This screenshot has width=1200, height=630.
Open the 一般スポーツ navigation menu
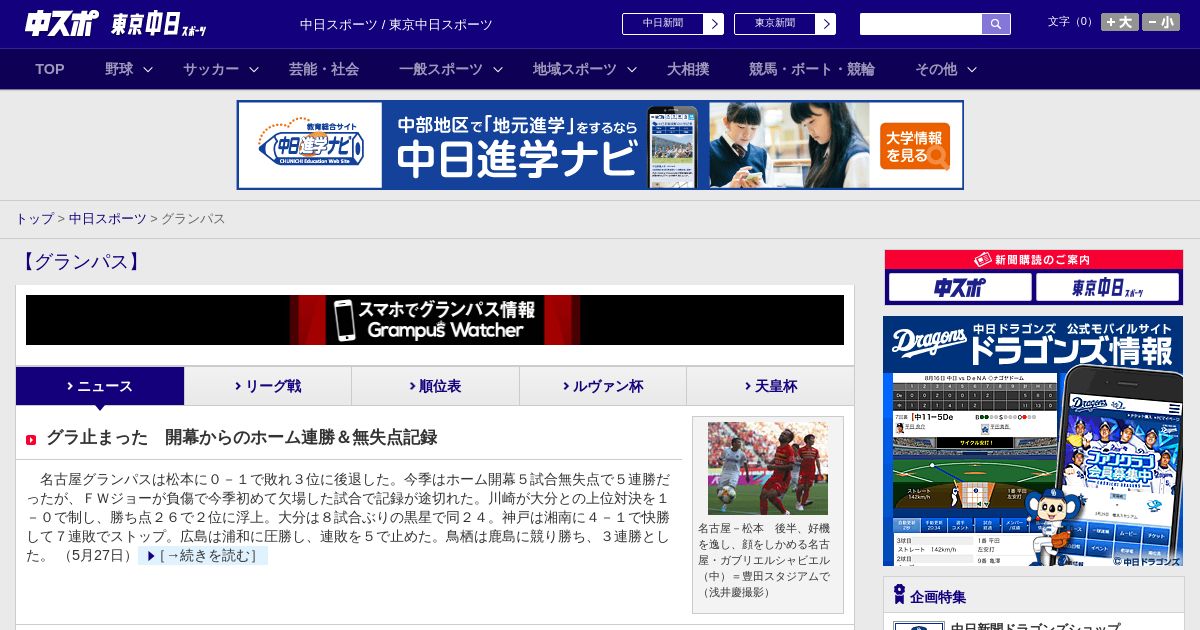click(x=441, y=69)
